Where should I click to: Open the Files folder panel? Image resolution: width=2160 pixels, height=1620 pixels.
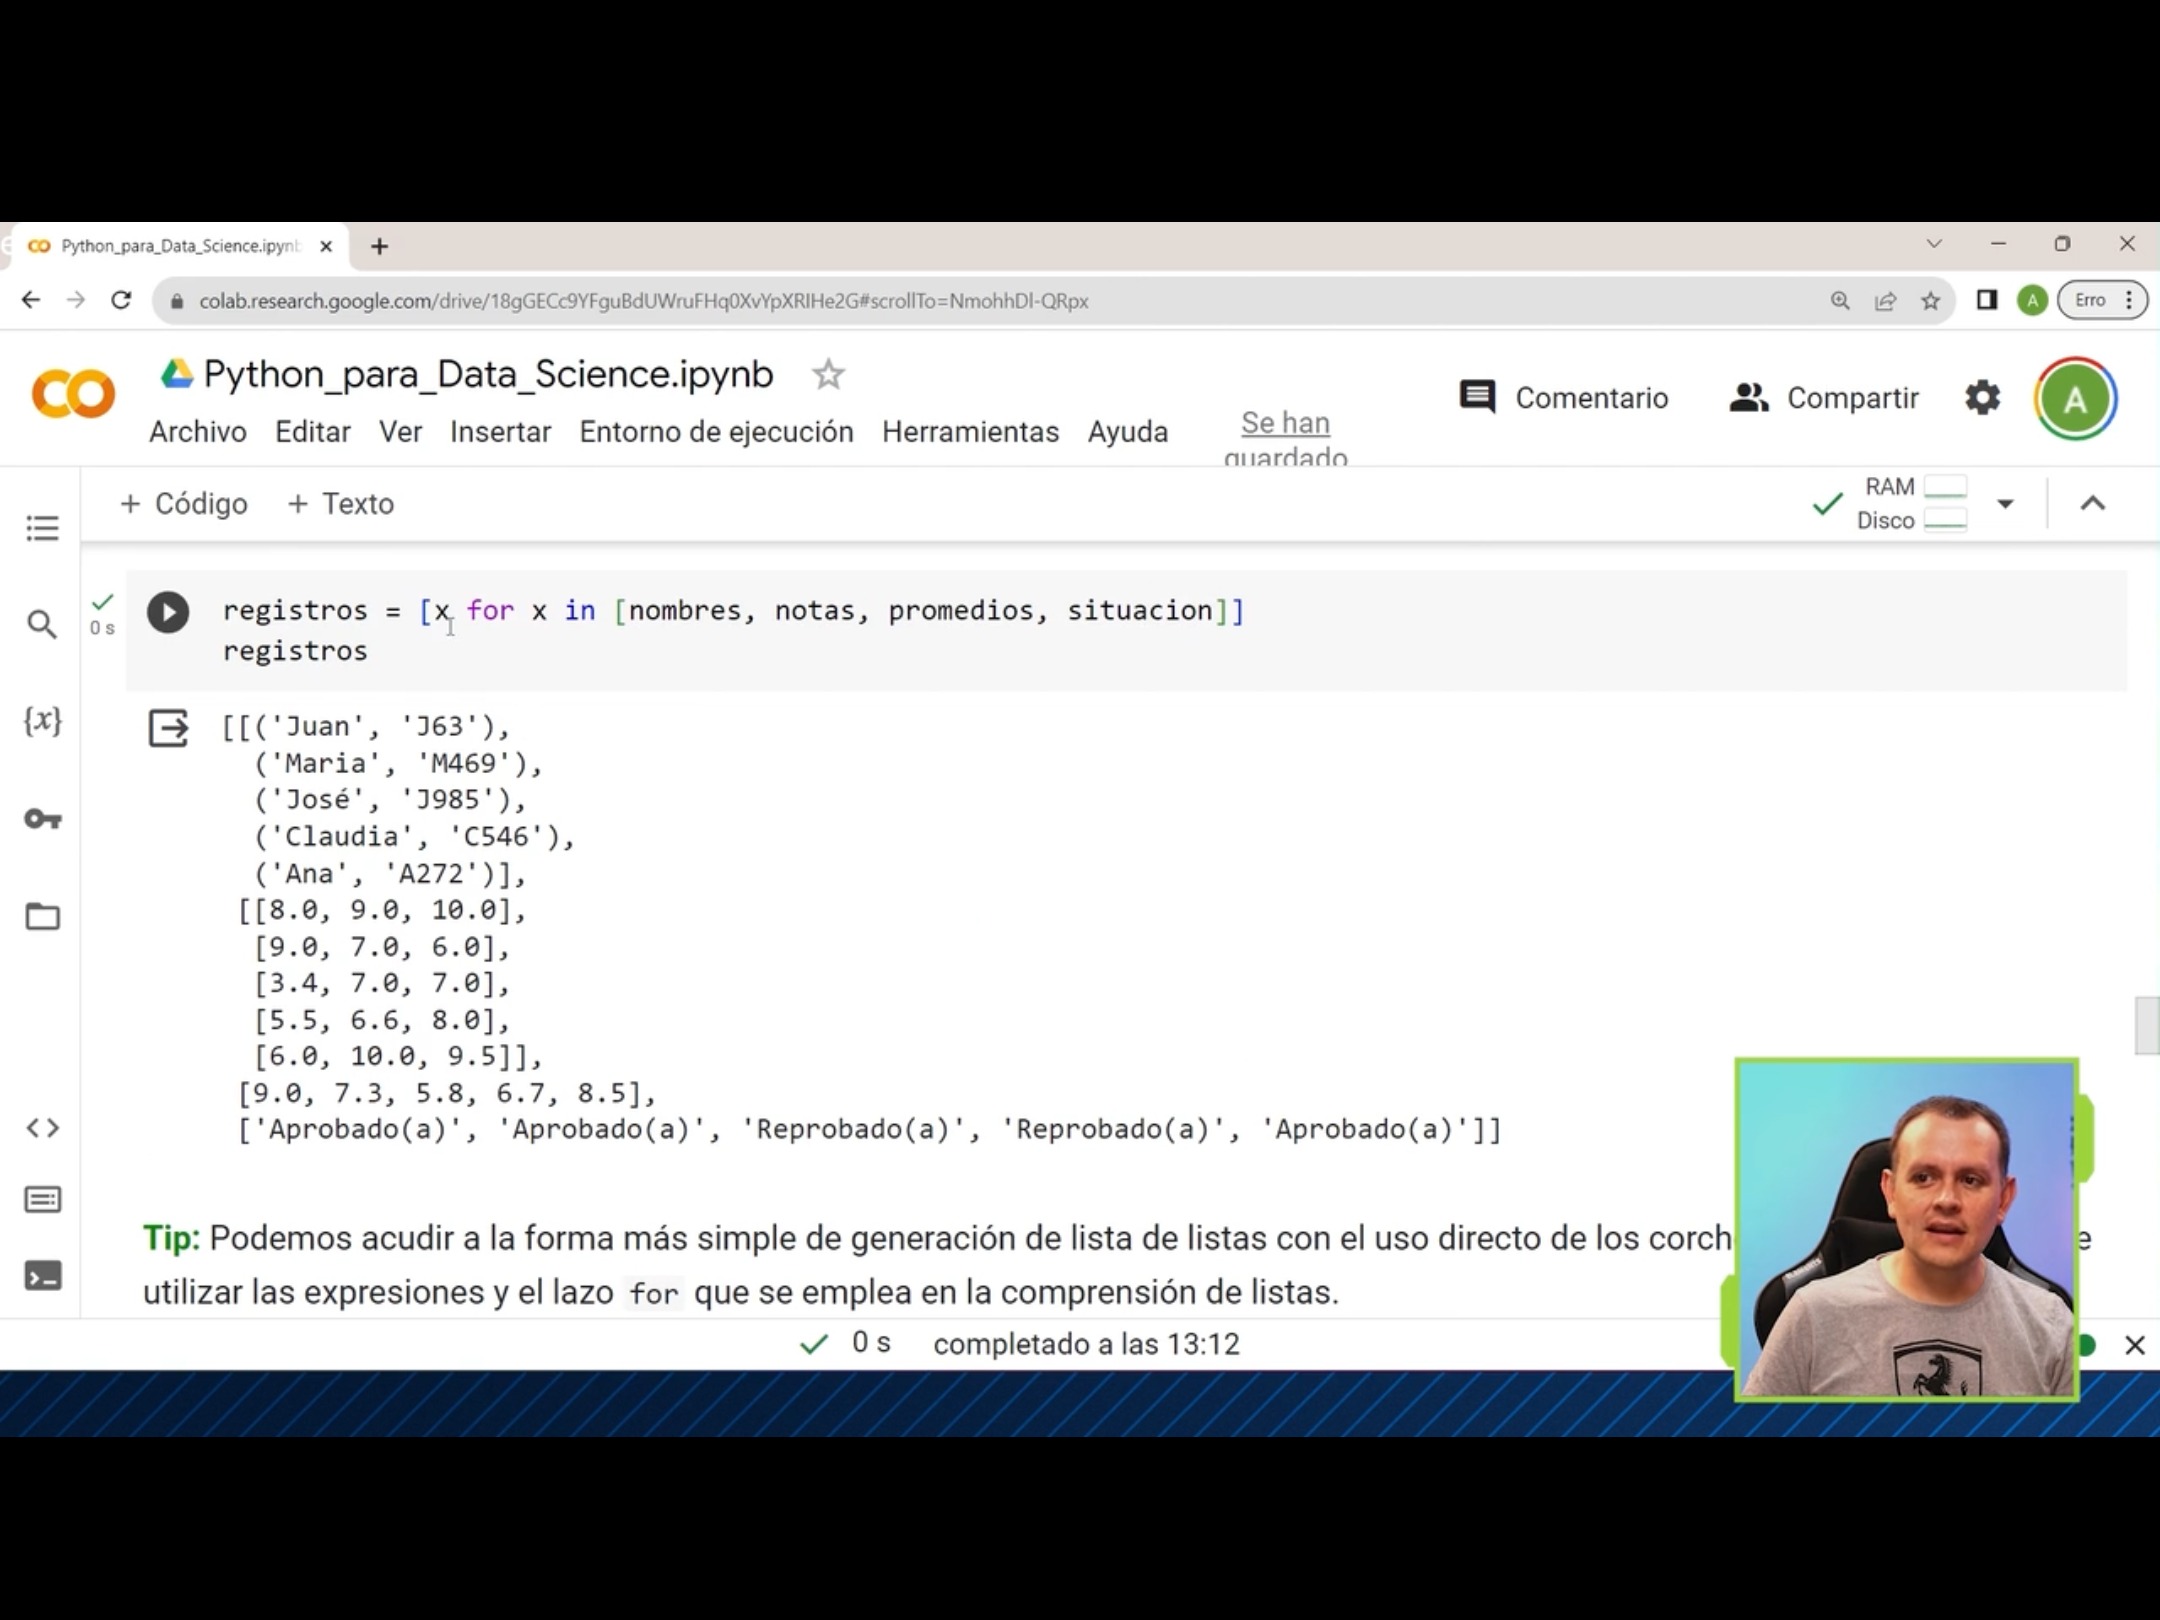(42, 916)
